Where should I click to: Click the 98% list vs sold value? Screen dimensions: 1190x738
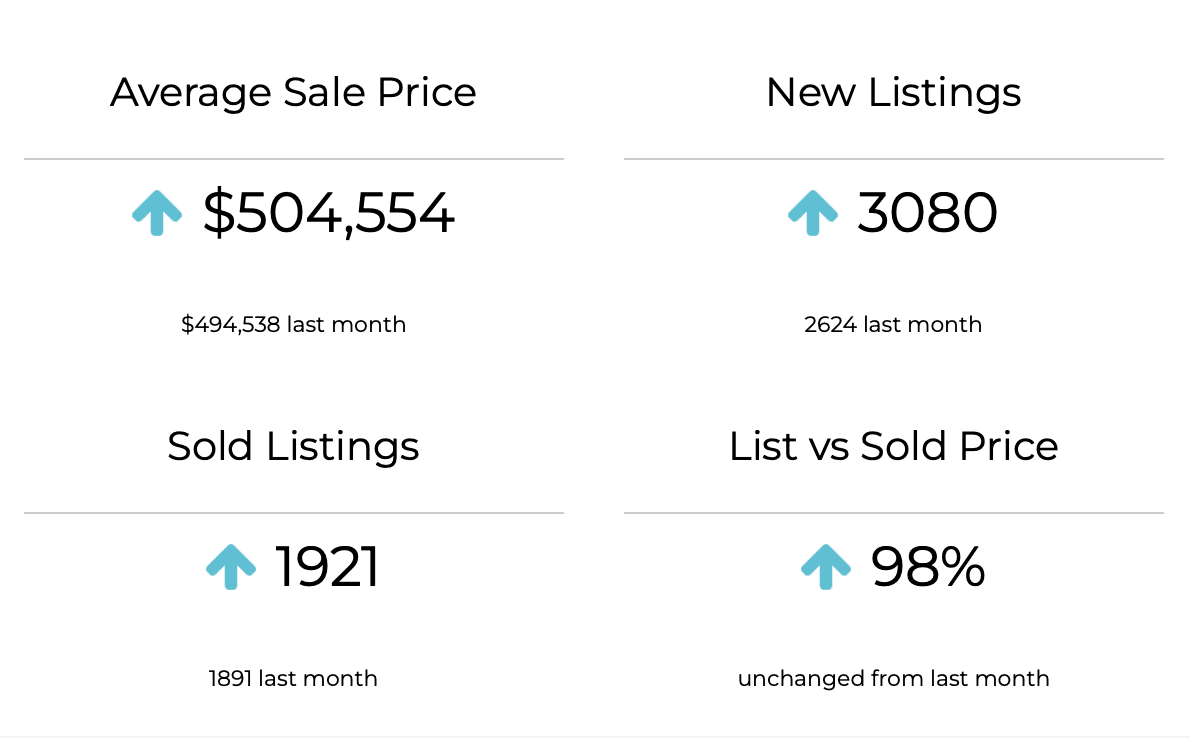[x=928, y=567]
